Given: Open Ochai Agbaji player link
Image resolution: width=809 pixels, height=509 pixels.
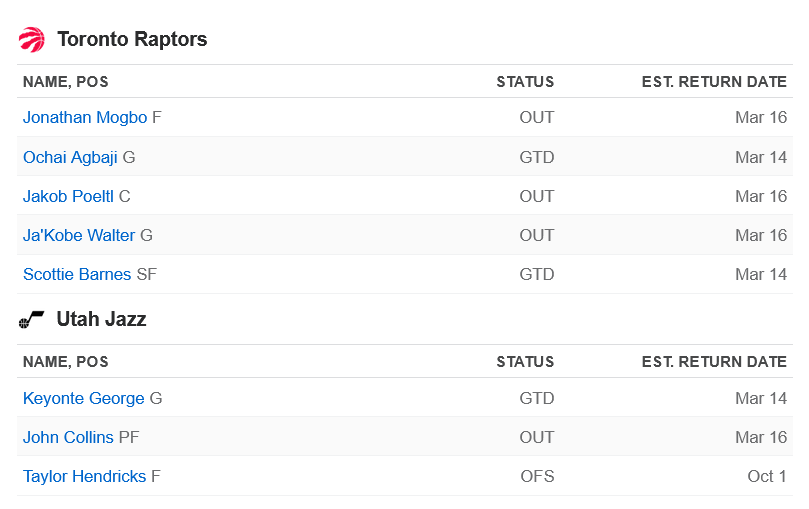Looking at the screenshot, I should tap(70, 157).
